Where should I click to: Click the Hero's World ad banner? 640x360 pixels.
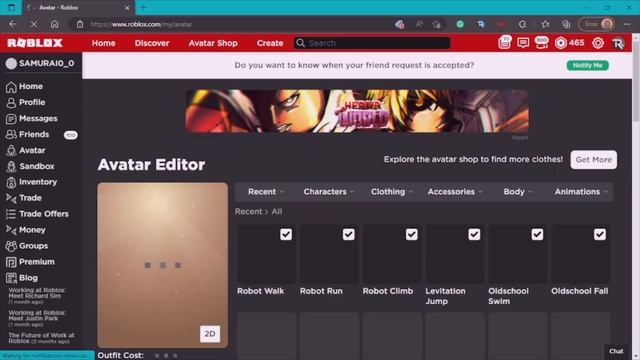pyautogui.click(x=357, y=111)
